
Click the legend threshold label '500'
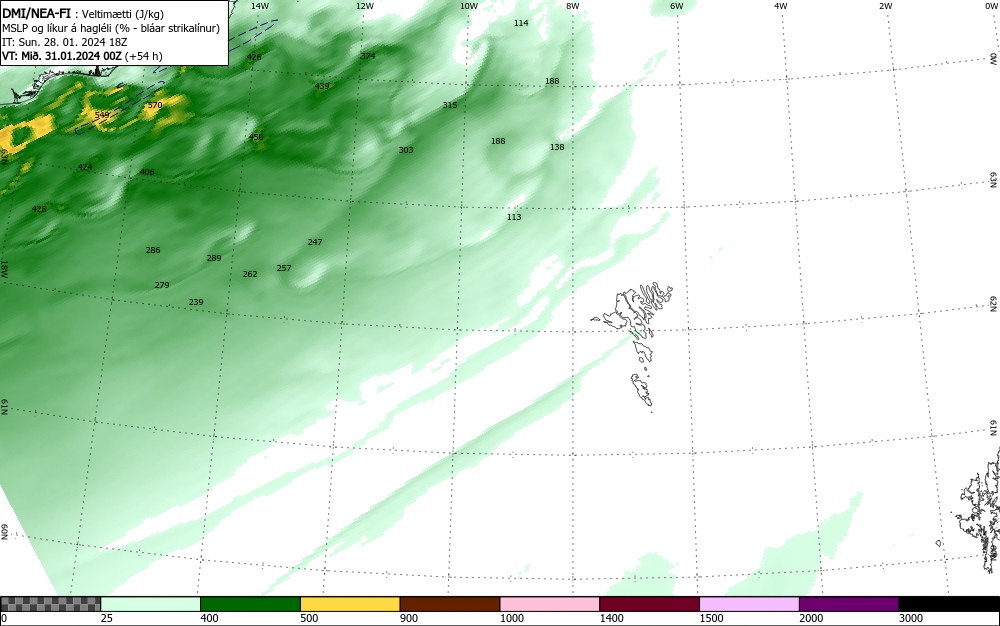pyautogui.click(x=309, y=618)
